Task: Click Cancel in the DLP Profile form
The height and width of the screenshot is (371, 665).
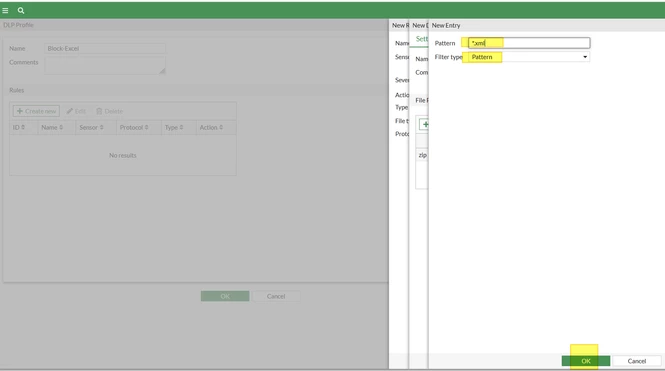Action: pos(276,296)
